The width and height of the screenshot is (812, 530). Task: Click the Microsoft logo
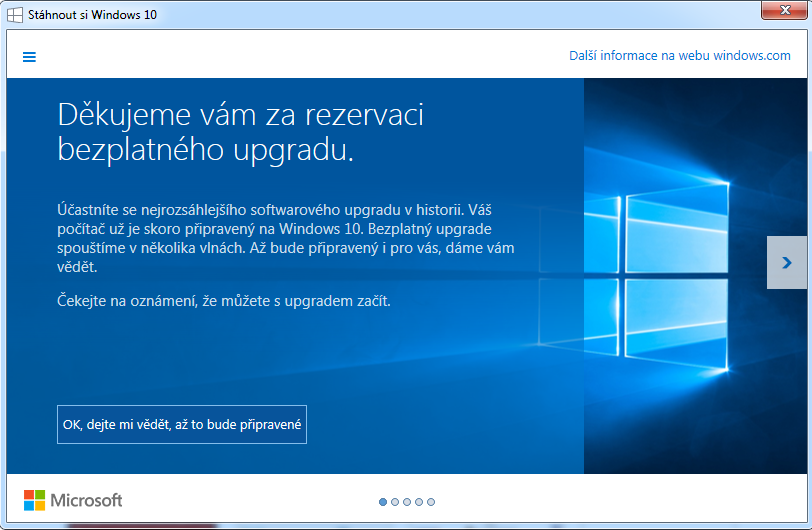click(73, 500)
